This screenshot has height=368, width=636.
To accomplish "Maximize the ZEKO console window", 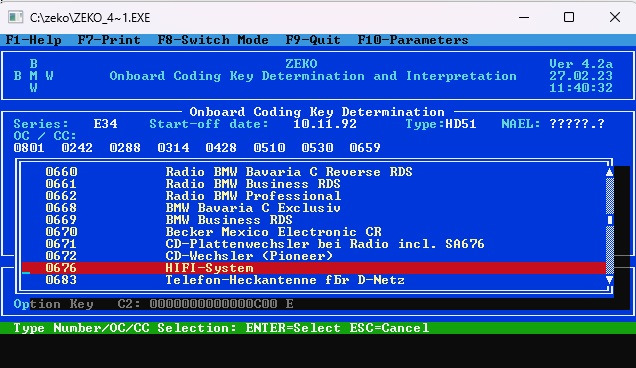I will pos(569,17).
